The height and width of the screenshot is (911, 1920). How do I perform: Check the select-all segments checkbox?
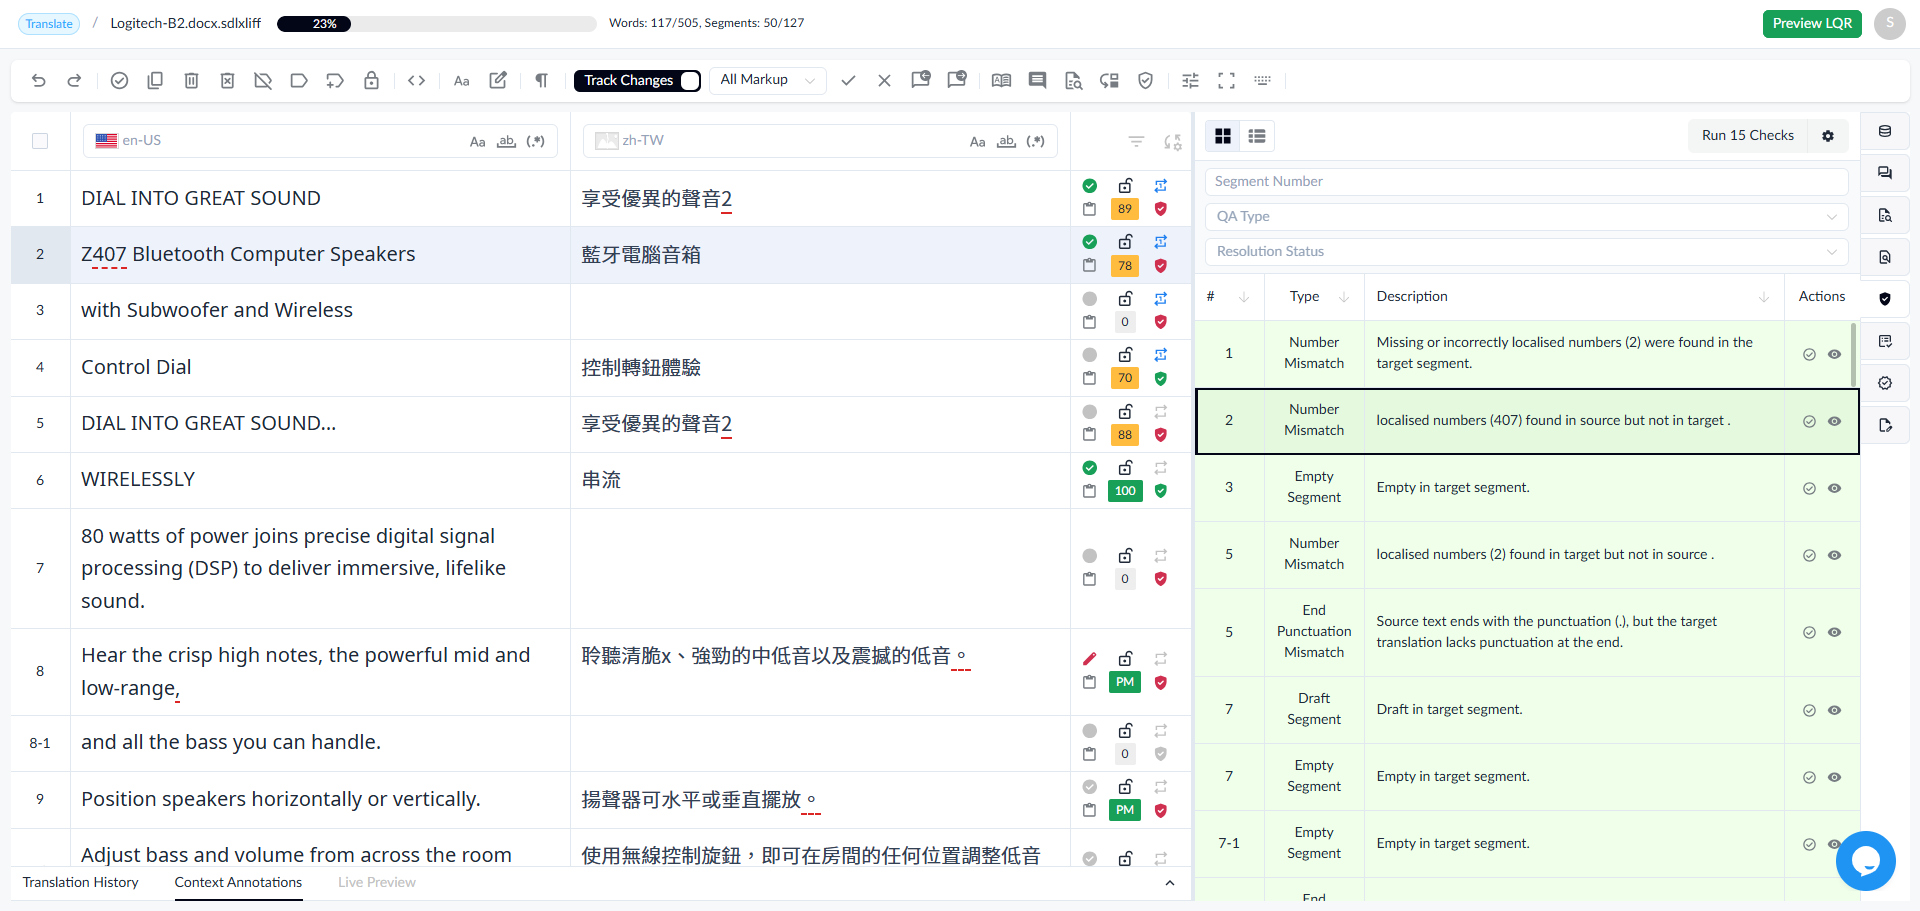tap(40, 141)
